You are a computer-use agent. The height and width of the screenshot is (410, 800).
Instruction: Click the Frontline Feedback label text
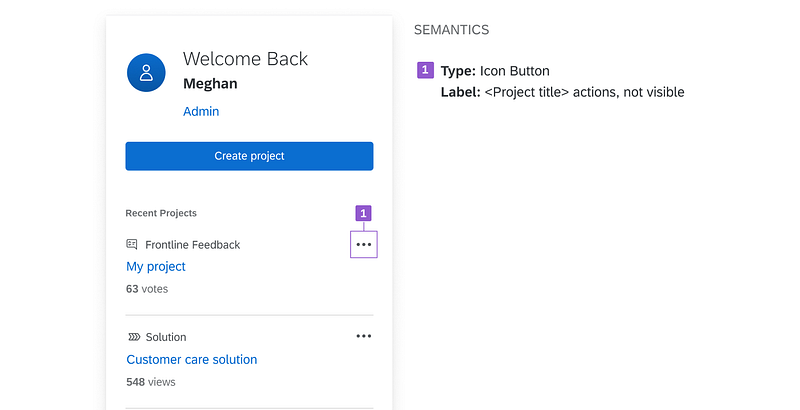click(x=193, y=244)
